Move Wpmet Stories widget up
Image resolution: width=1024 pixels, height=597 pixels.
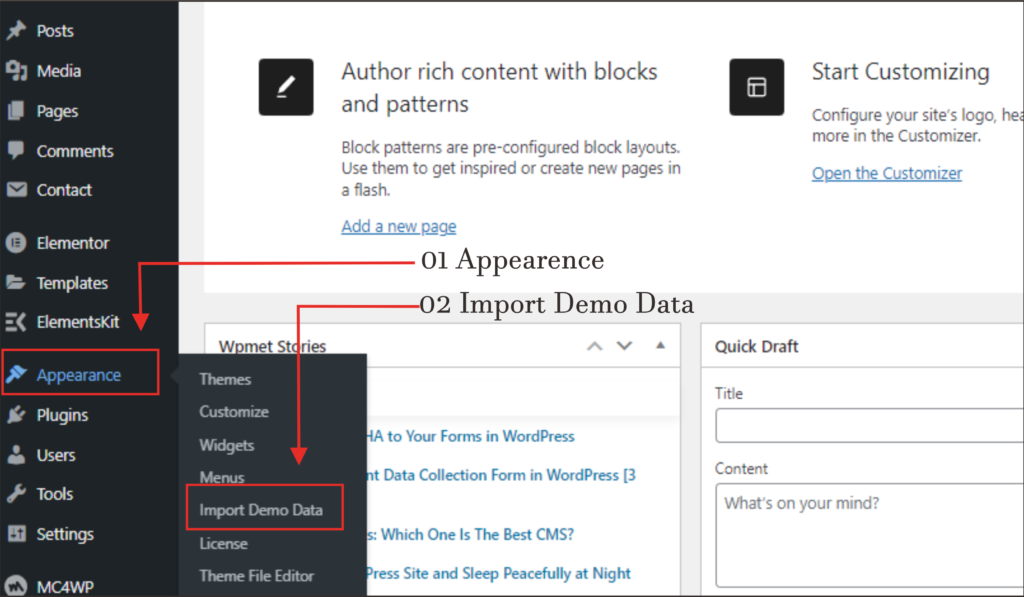(x=594, y=346)
